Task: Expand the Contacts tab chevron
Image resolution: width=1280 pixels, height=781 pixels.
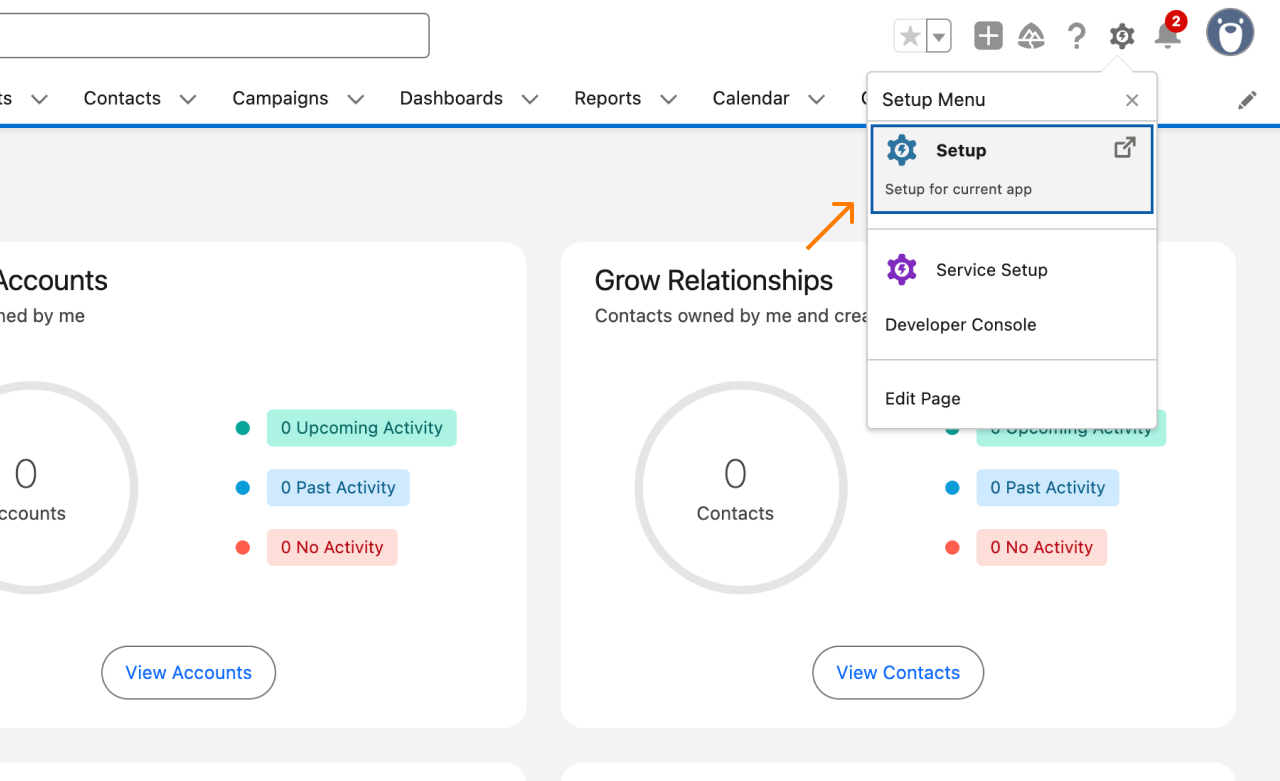Action: tap(188, 99)
